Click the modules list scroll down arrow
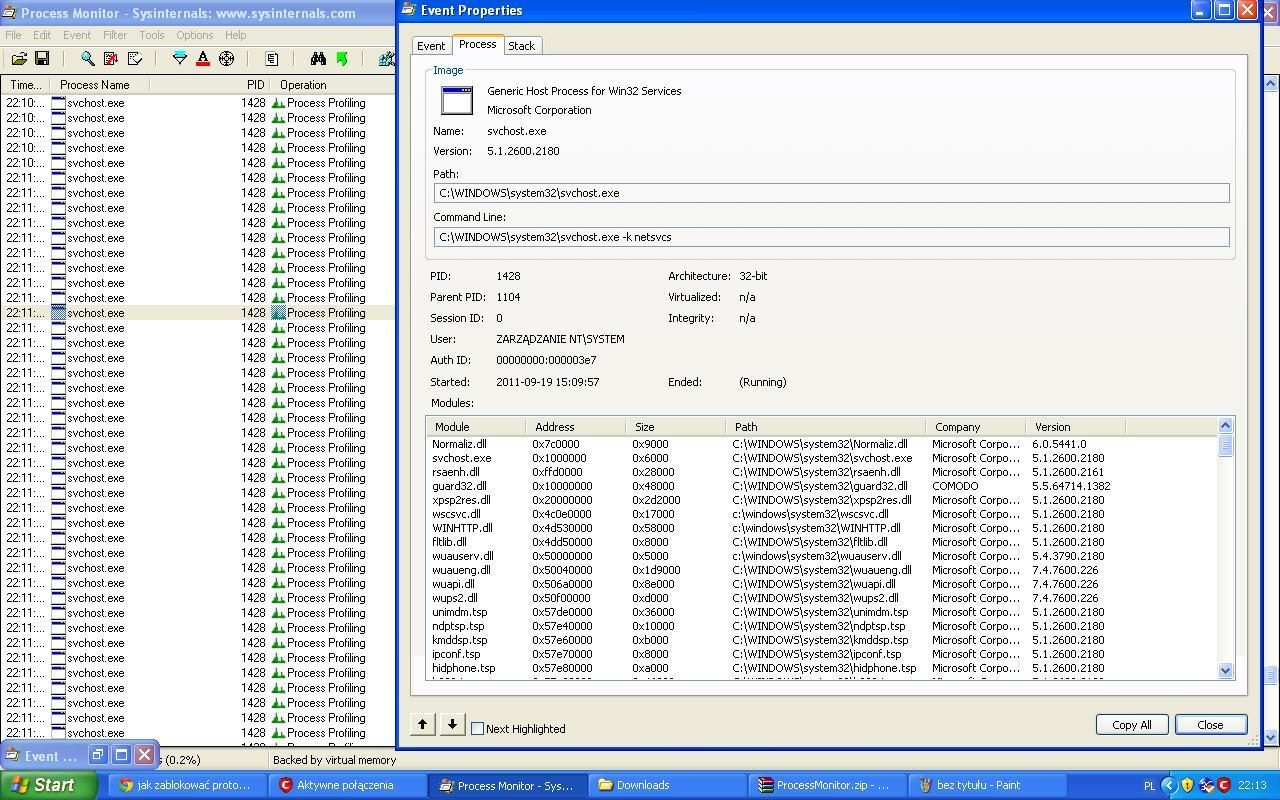 click(x=1226, y=671)
